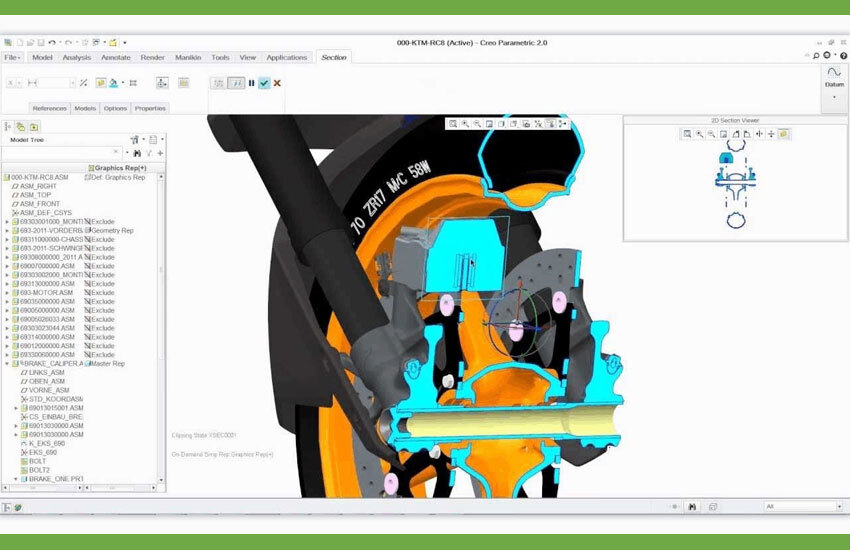This screenshot has width=850, height=550.
Task: Open the help question mark icon
Action: (x=843, y=55)
